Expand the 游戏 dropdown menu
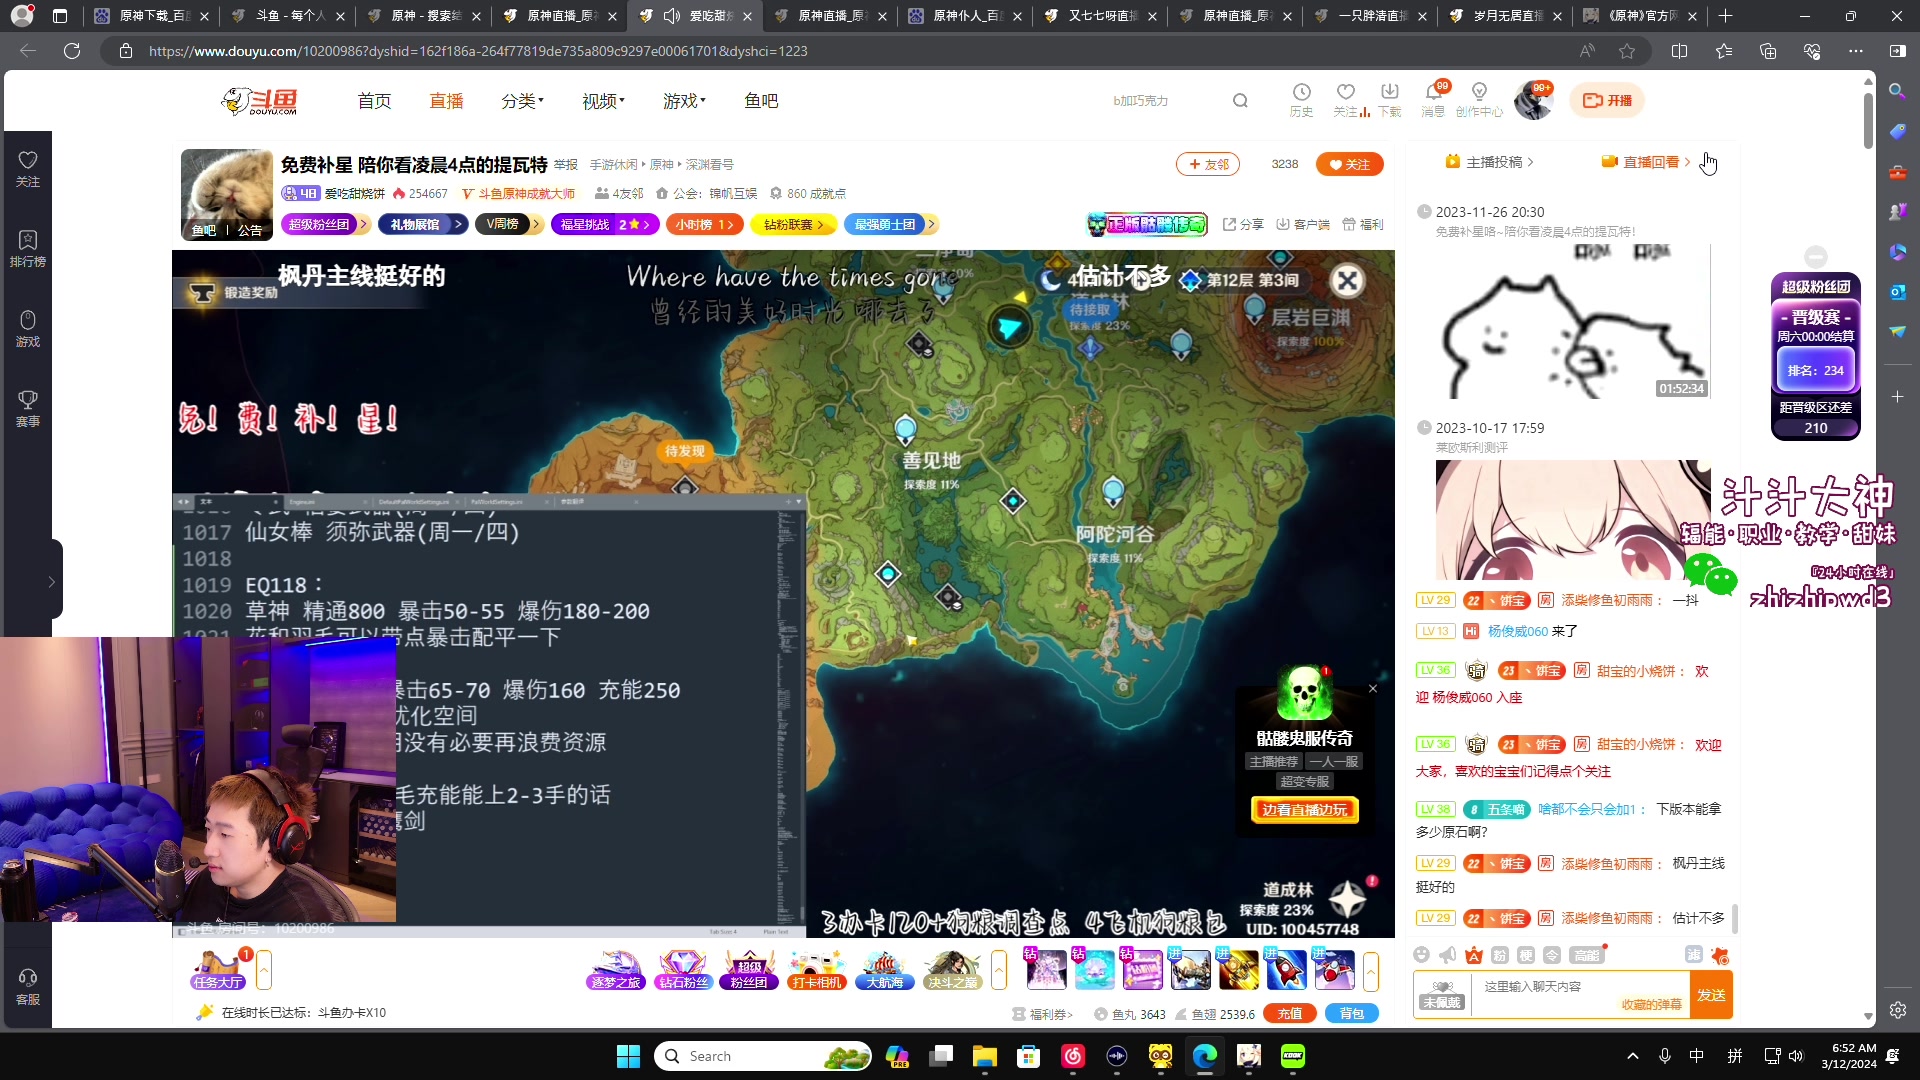This screenshot has width=1920, height=1080. pos(684,100)
